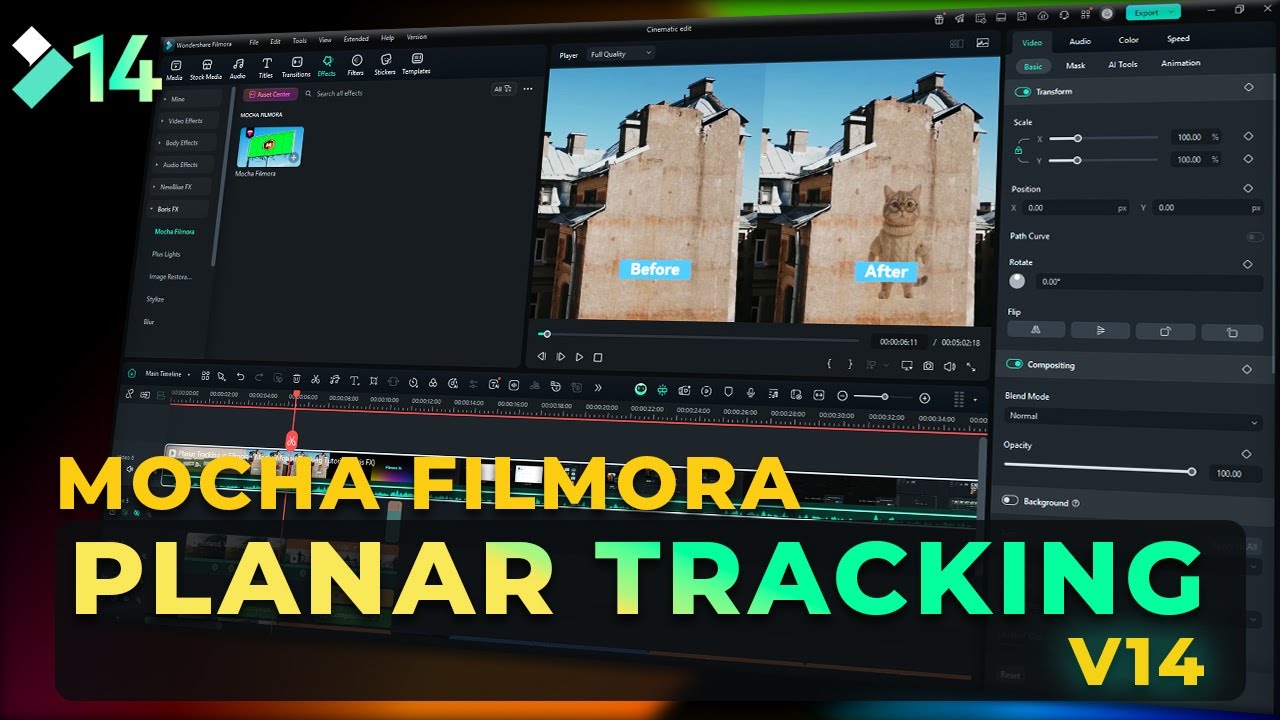The image size is (1280, 720).
Task: Click the crop tool in timeline toolbar
Action: pyautogui.click(x=373, y=380)
